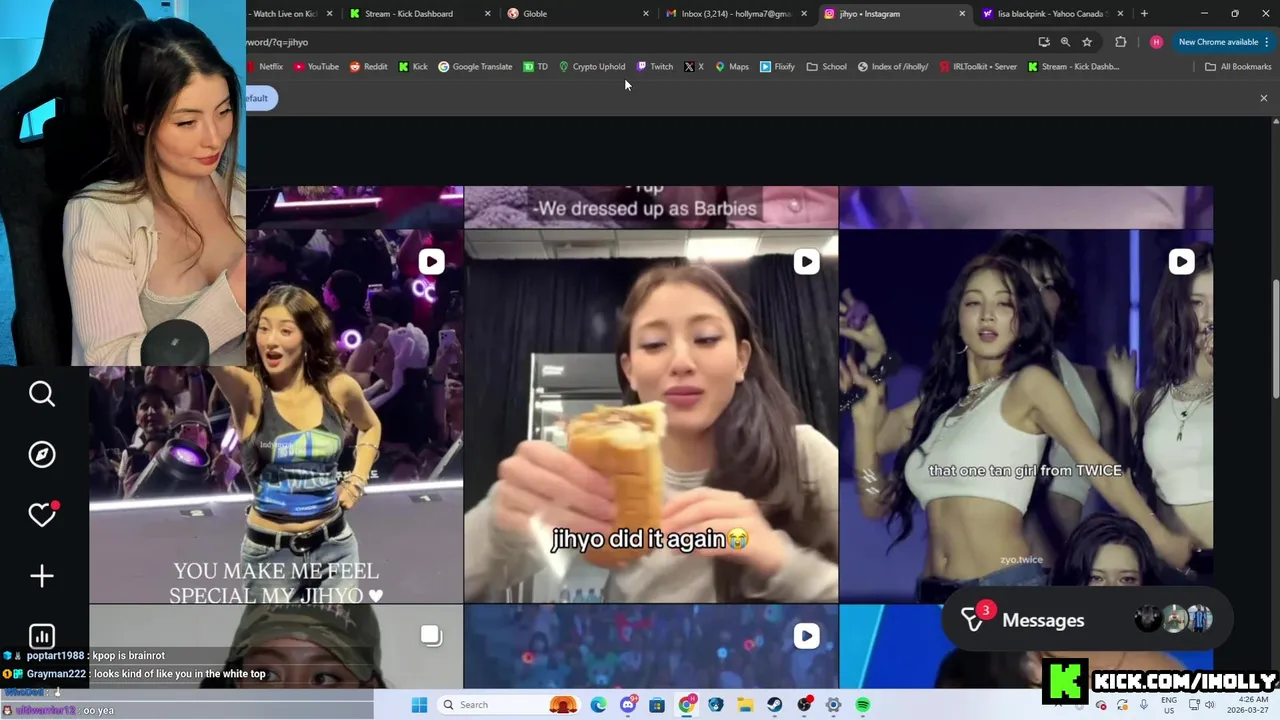Open Spotify from taskbar

pyautogui.click(x=863, y=705)
